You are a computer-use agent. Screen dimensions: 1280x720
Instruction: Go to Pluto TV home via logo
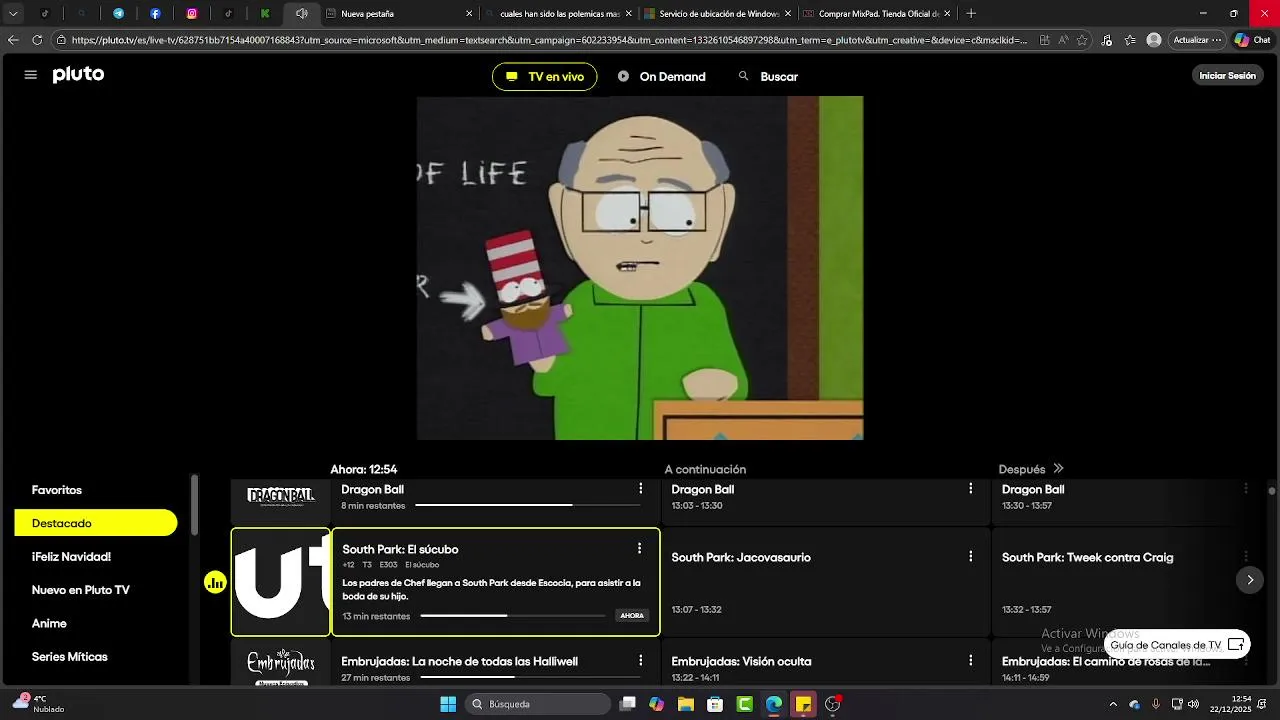tap(78, 75)
